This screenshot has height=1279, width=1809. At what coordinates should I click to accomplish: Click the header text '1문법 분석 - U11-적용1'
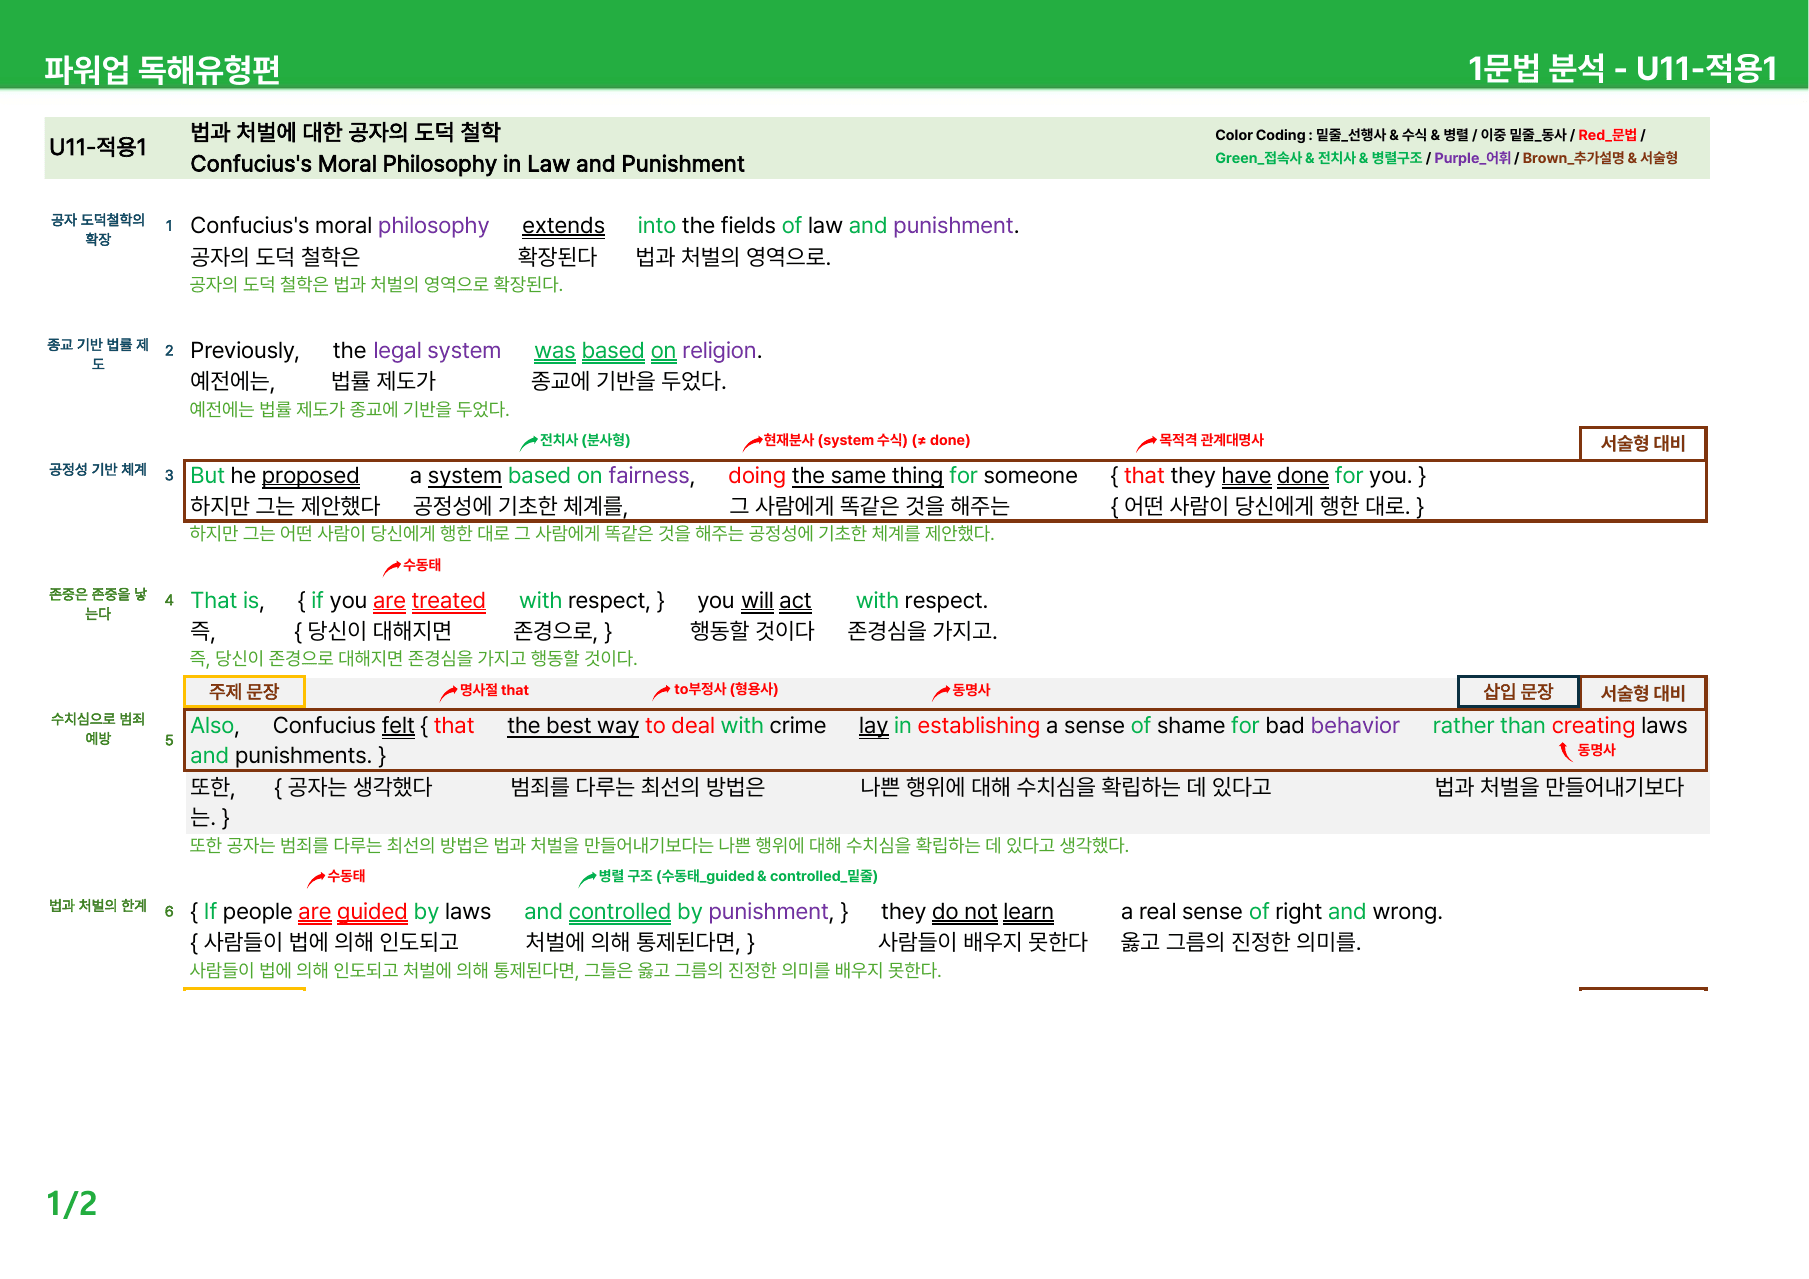point(1622,68)
